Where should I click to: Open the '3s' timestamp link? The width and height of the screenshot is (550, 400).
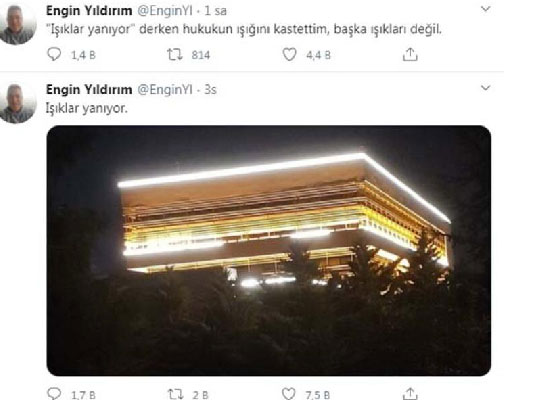pyautogui.click(x=210, y=89)
